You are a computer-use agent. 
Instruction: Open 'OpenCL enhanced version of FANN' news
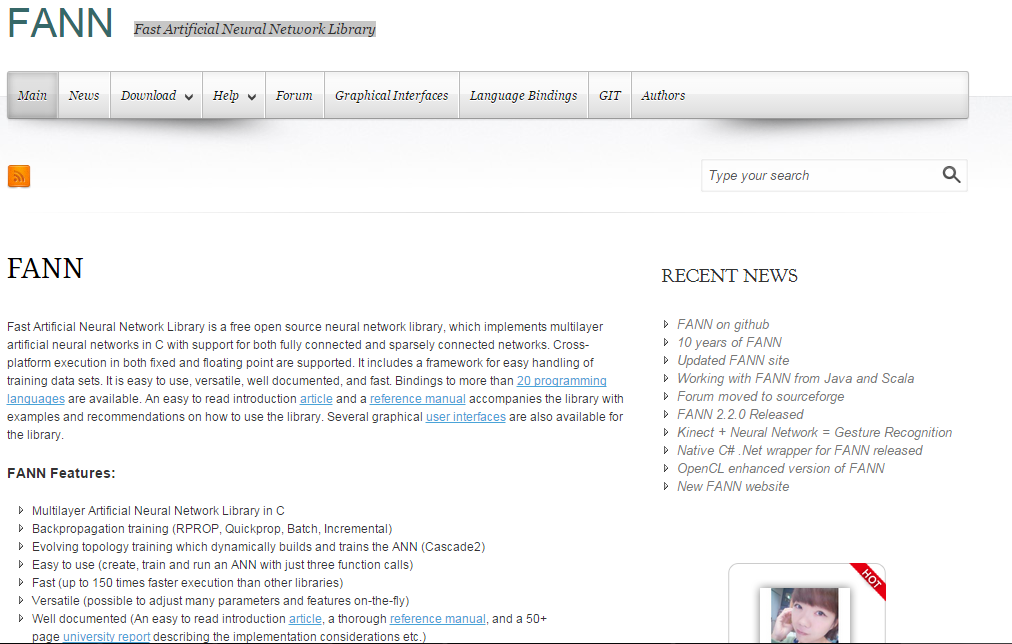coord(781,468)
